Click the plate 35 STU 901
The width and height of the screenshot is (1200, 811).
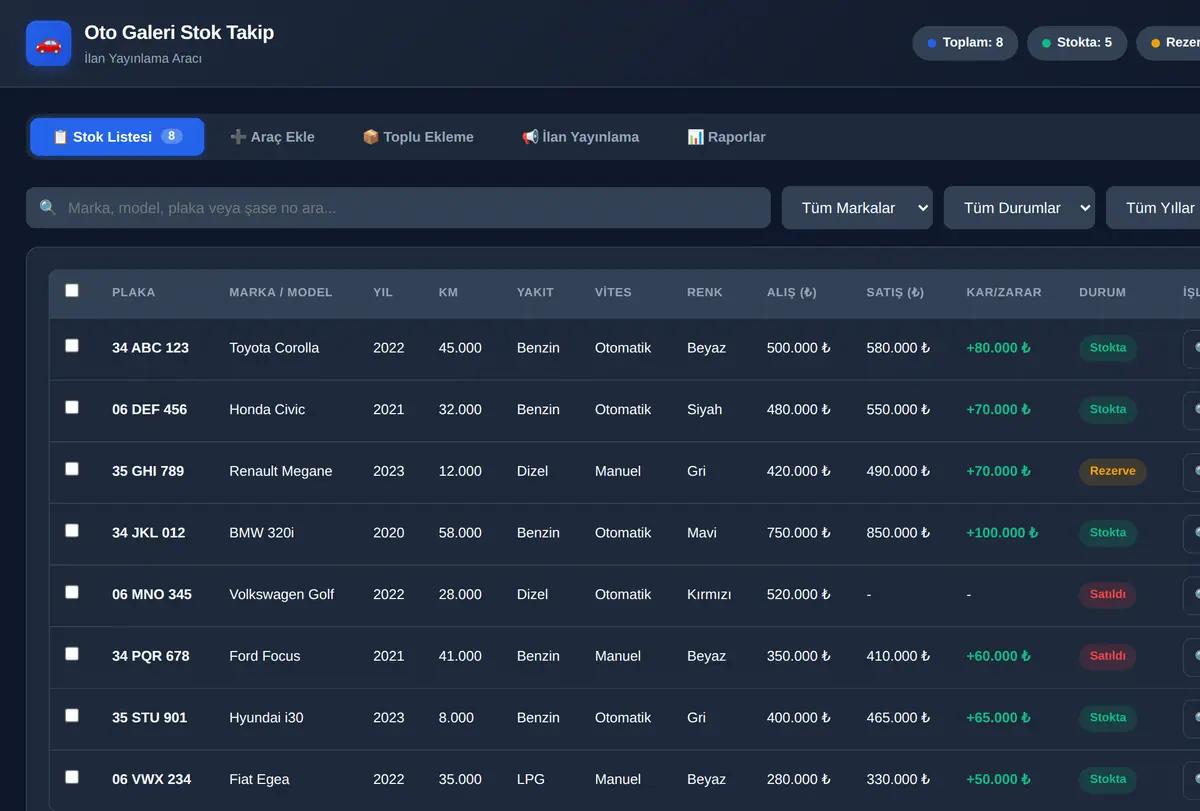point(150,718)
